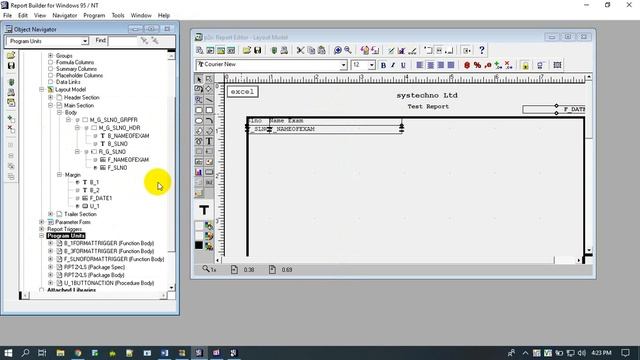The image size is (640, 360).
Task: Open the Courier New font dropdown
Action: pyautogui.click(x=343, y=65)
